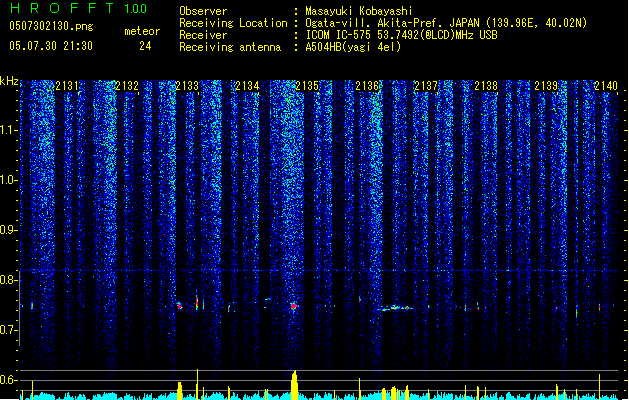Click the kHz axis unit label

[9, 81]
